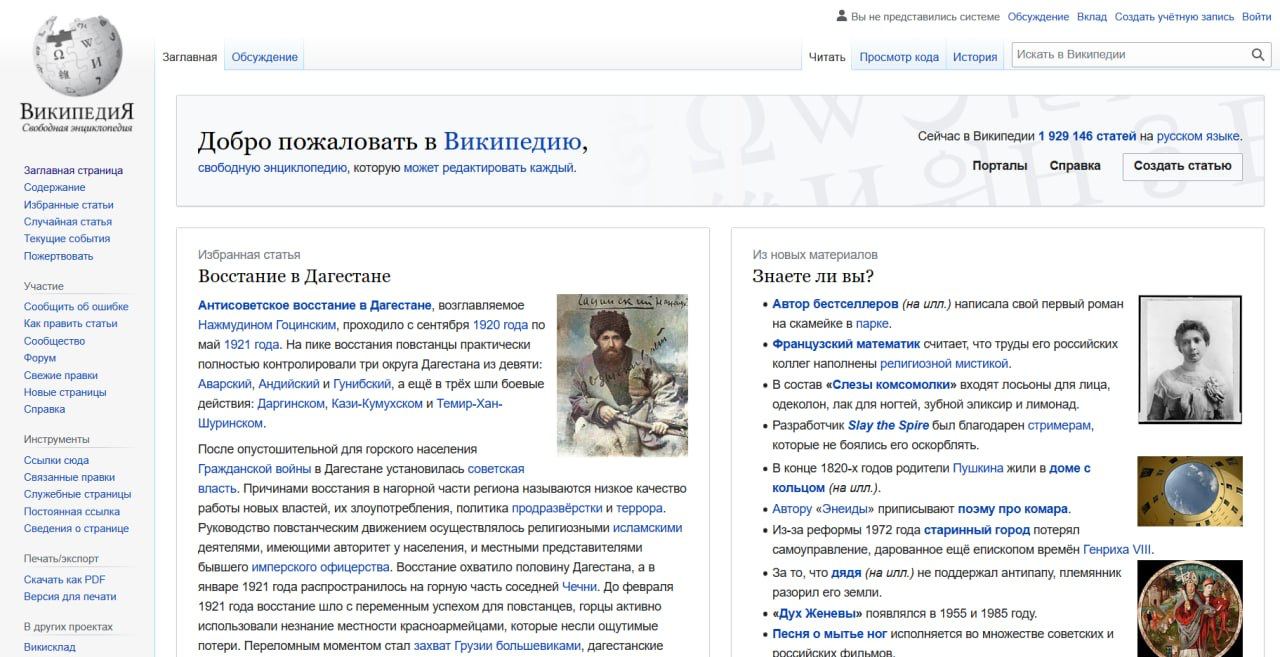Open 'Ссылки сюда' tool link
1280x657 pixels.
(x=57, y=460)
